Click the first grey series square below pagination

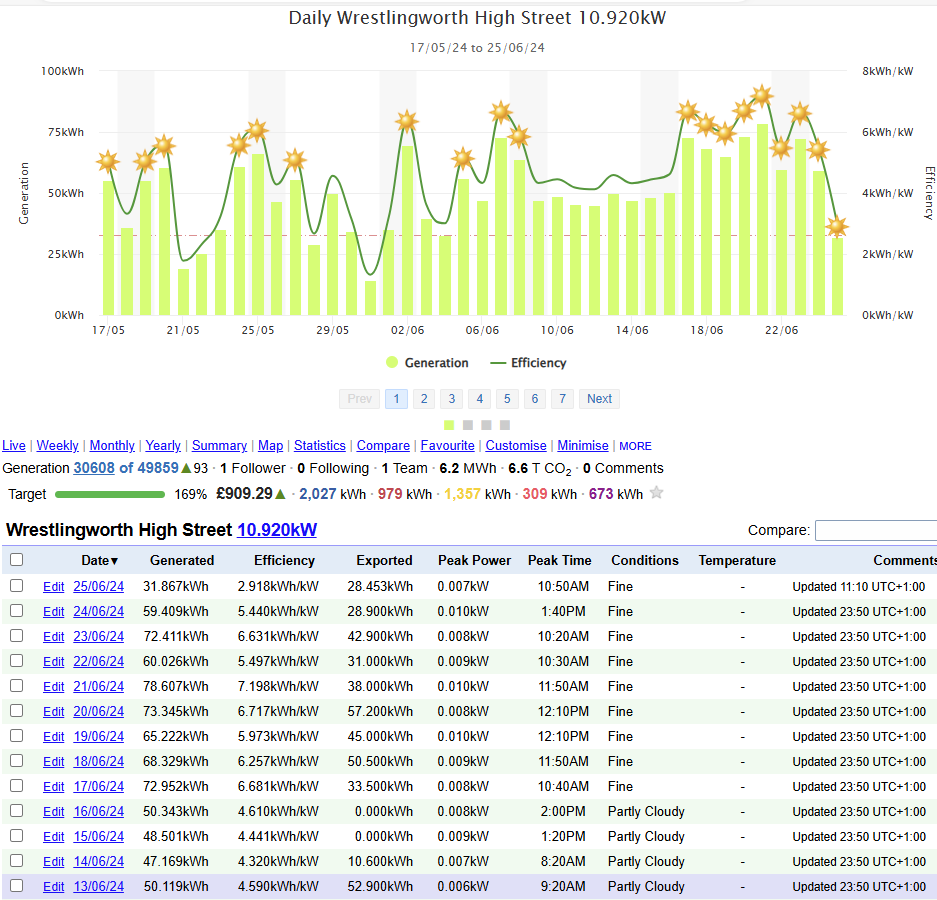(x=468, y=425)
